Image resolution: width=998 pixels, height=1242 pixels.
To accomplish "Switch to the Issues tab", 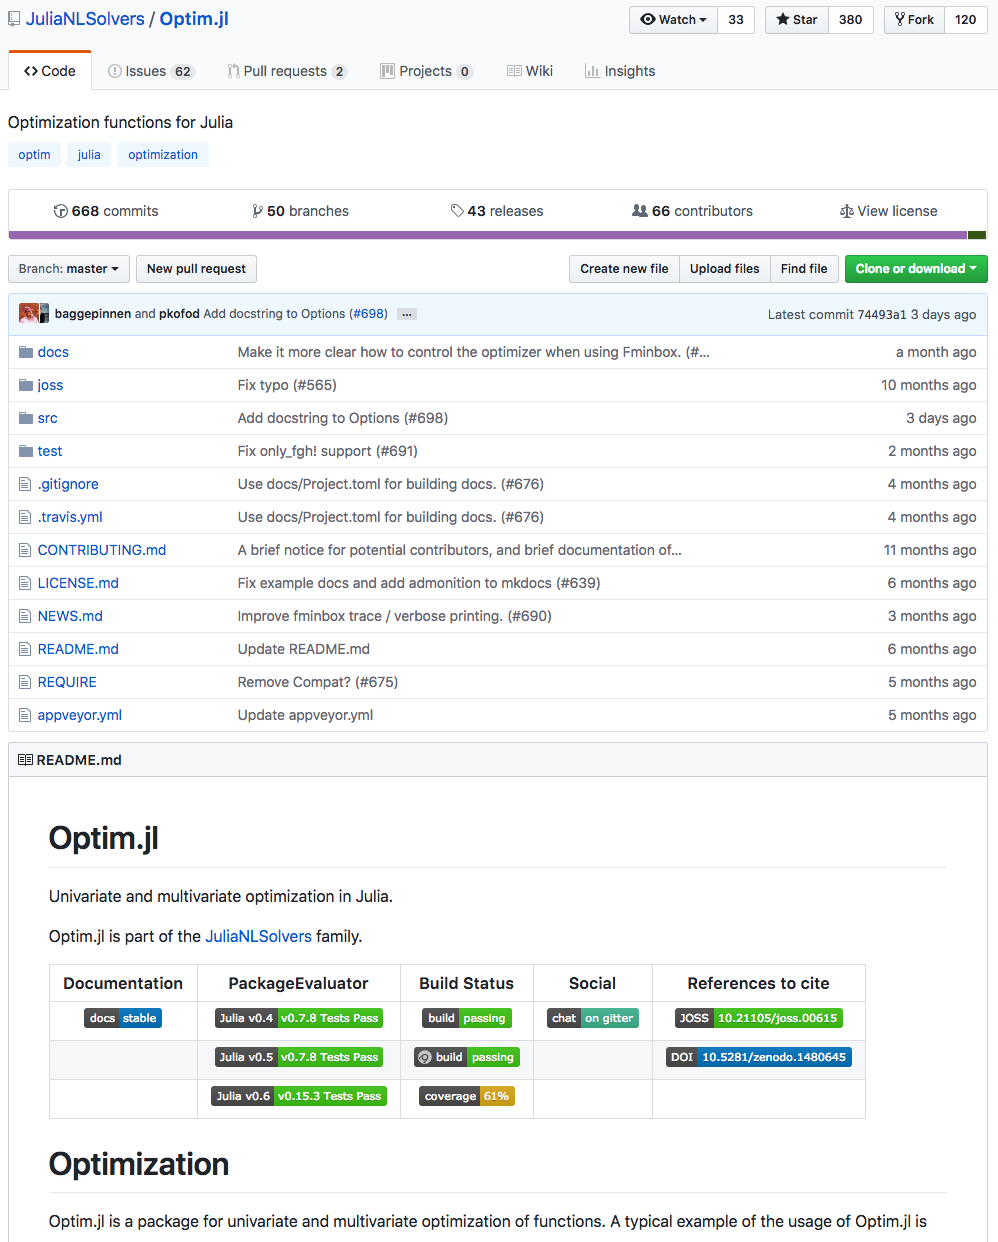I will [150, 71].
